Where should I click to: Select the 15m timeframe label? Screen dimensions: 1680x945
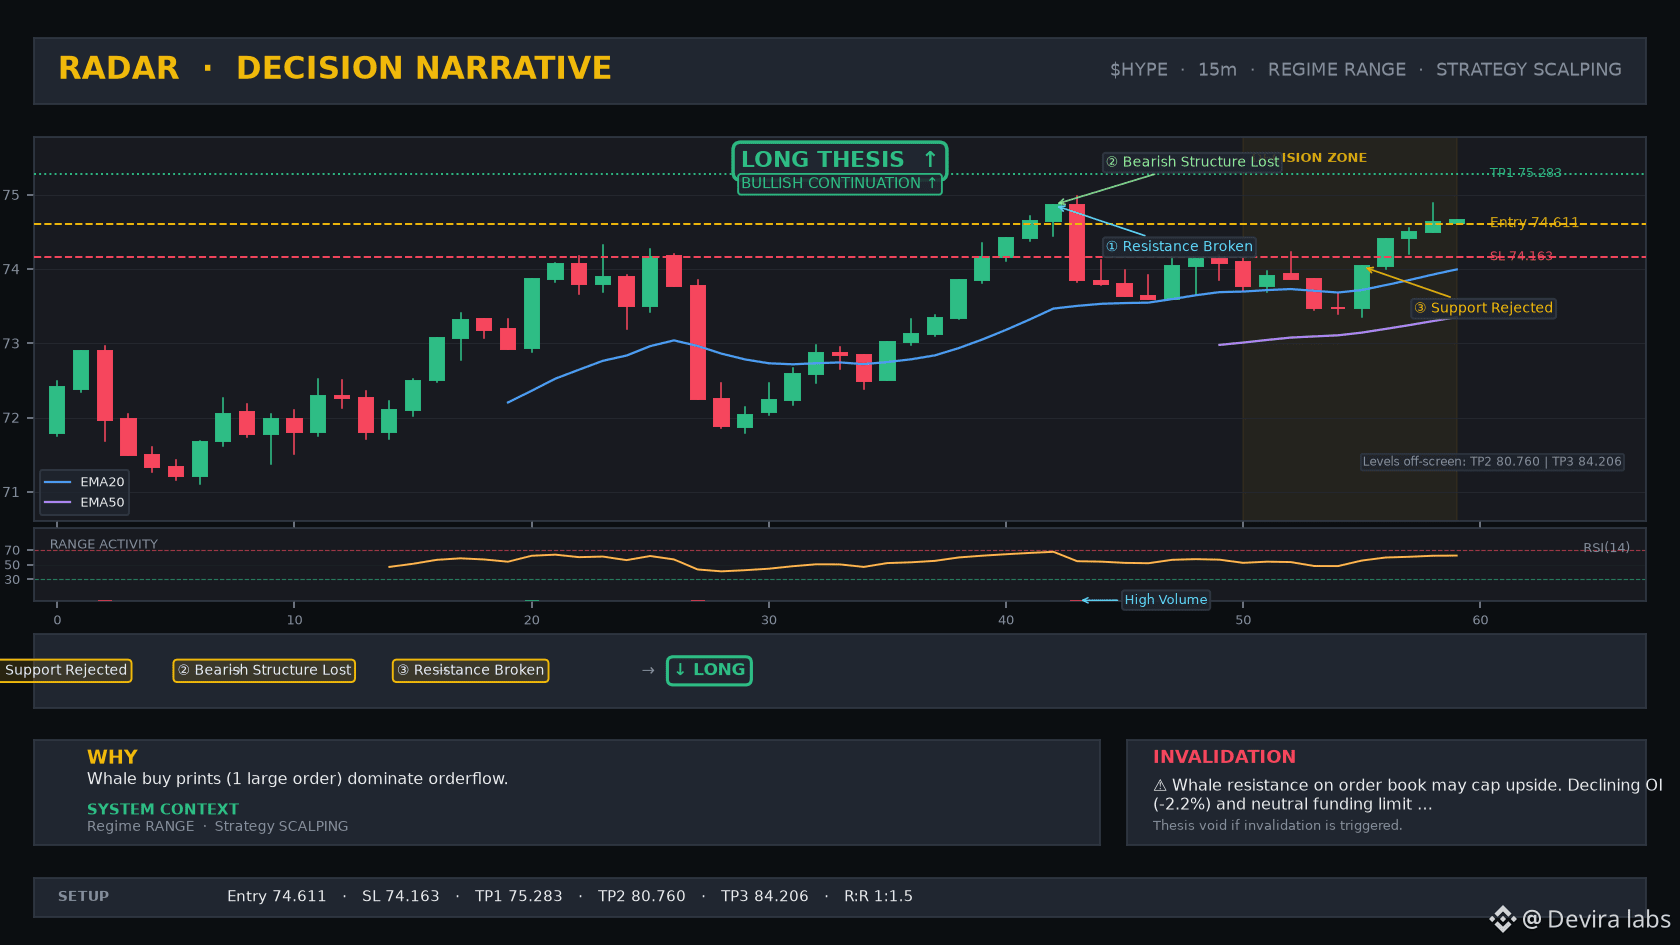tap(1217, 69)
